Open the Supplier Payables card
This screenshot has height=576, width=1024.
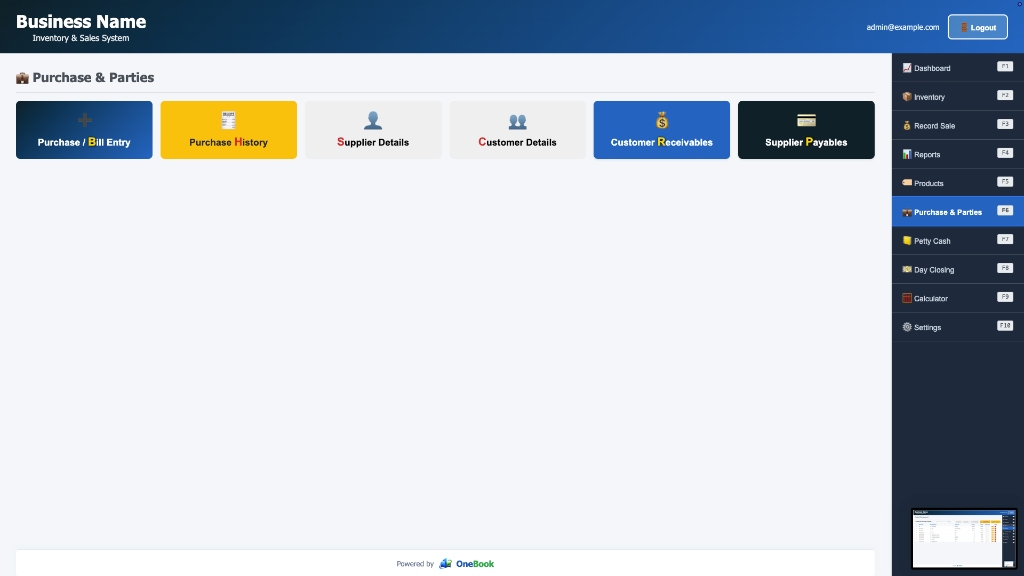coord(806,130)
